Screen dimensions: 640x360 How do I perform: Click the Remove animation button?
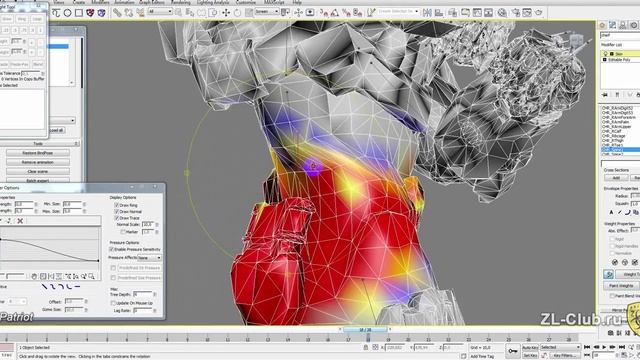point(38,162)
